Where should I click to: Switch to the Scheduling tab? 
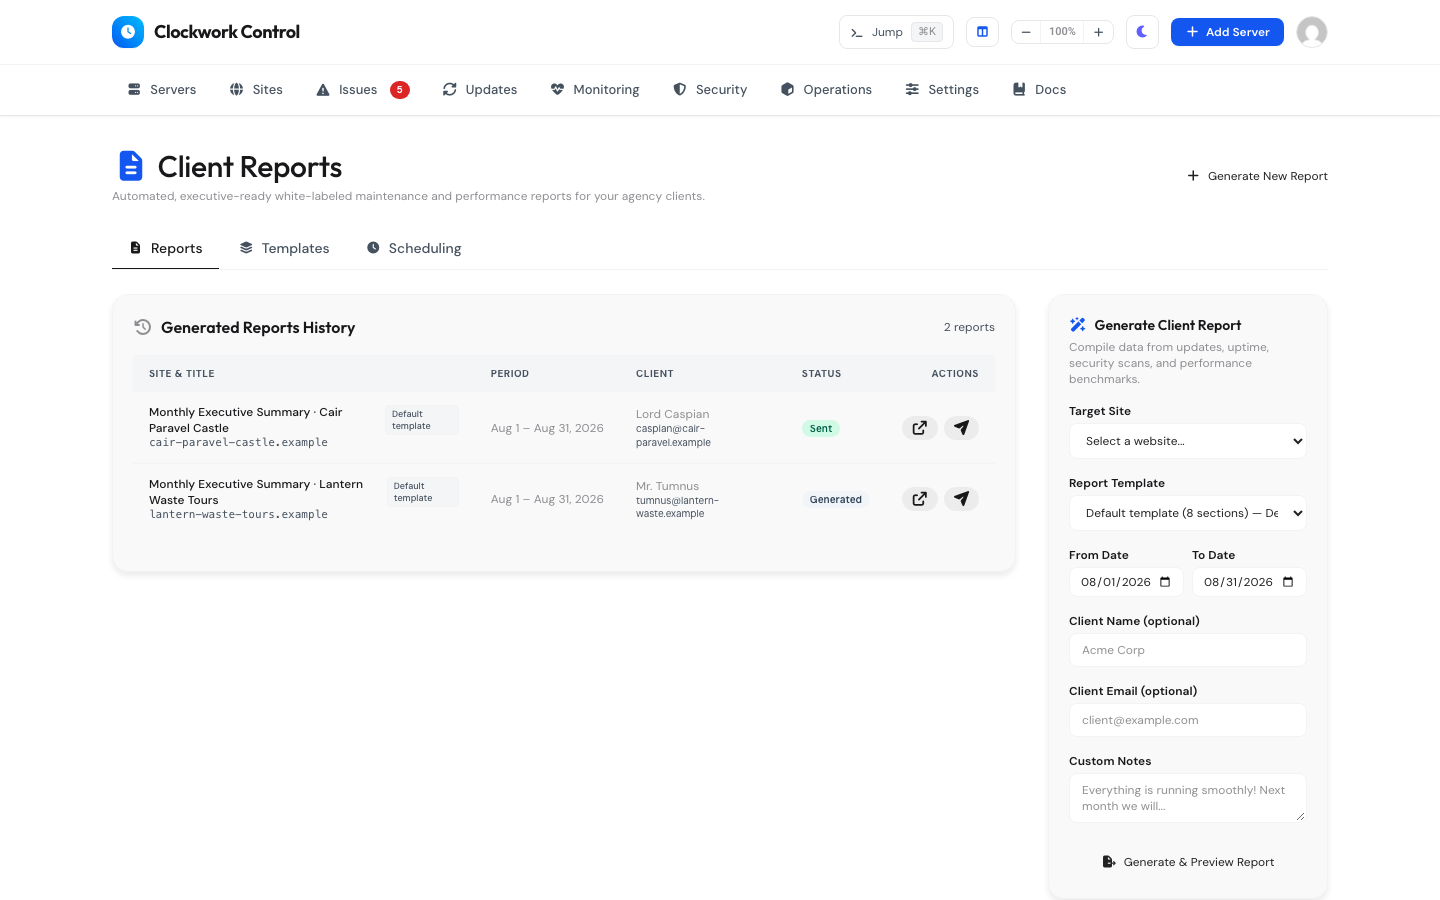(x=414, y=248)
